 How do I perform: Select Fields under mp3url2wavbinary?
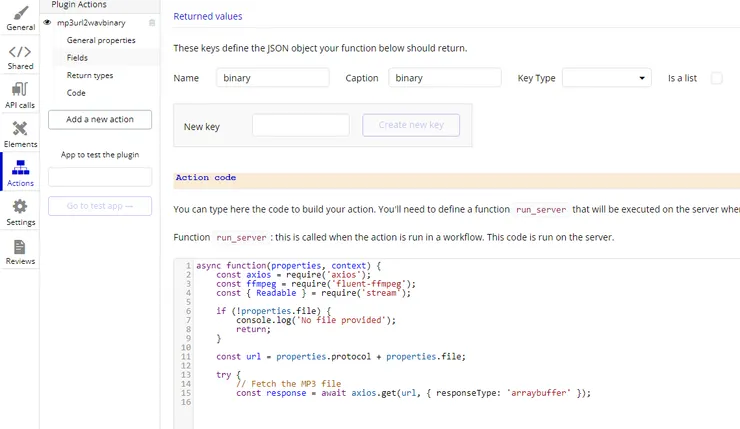(77, 58)
